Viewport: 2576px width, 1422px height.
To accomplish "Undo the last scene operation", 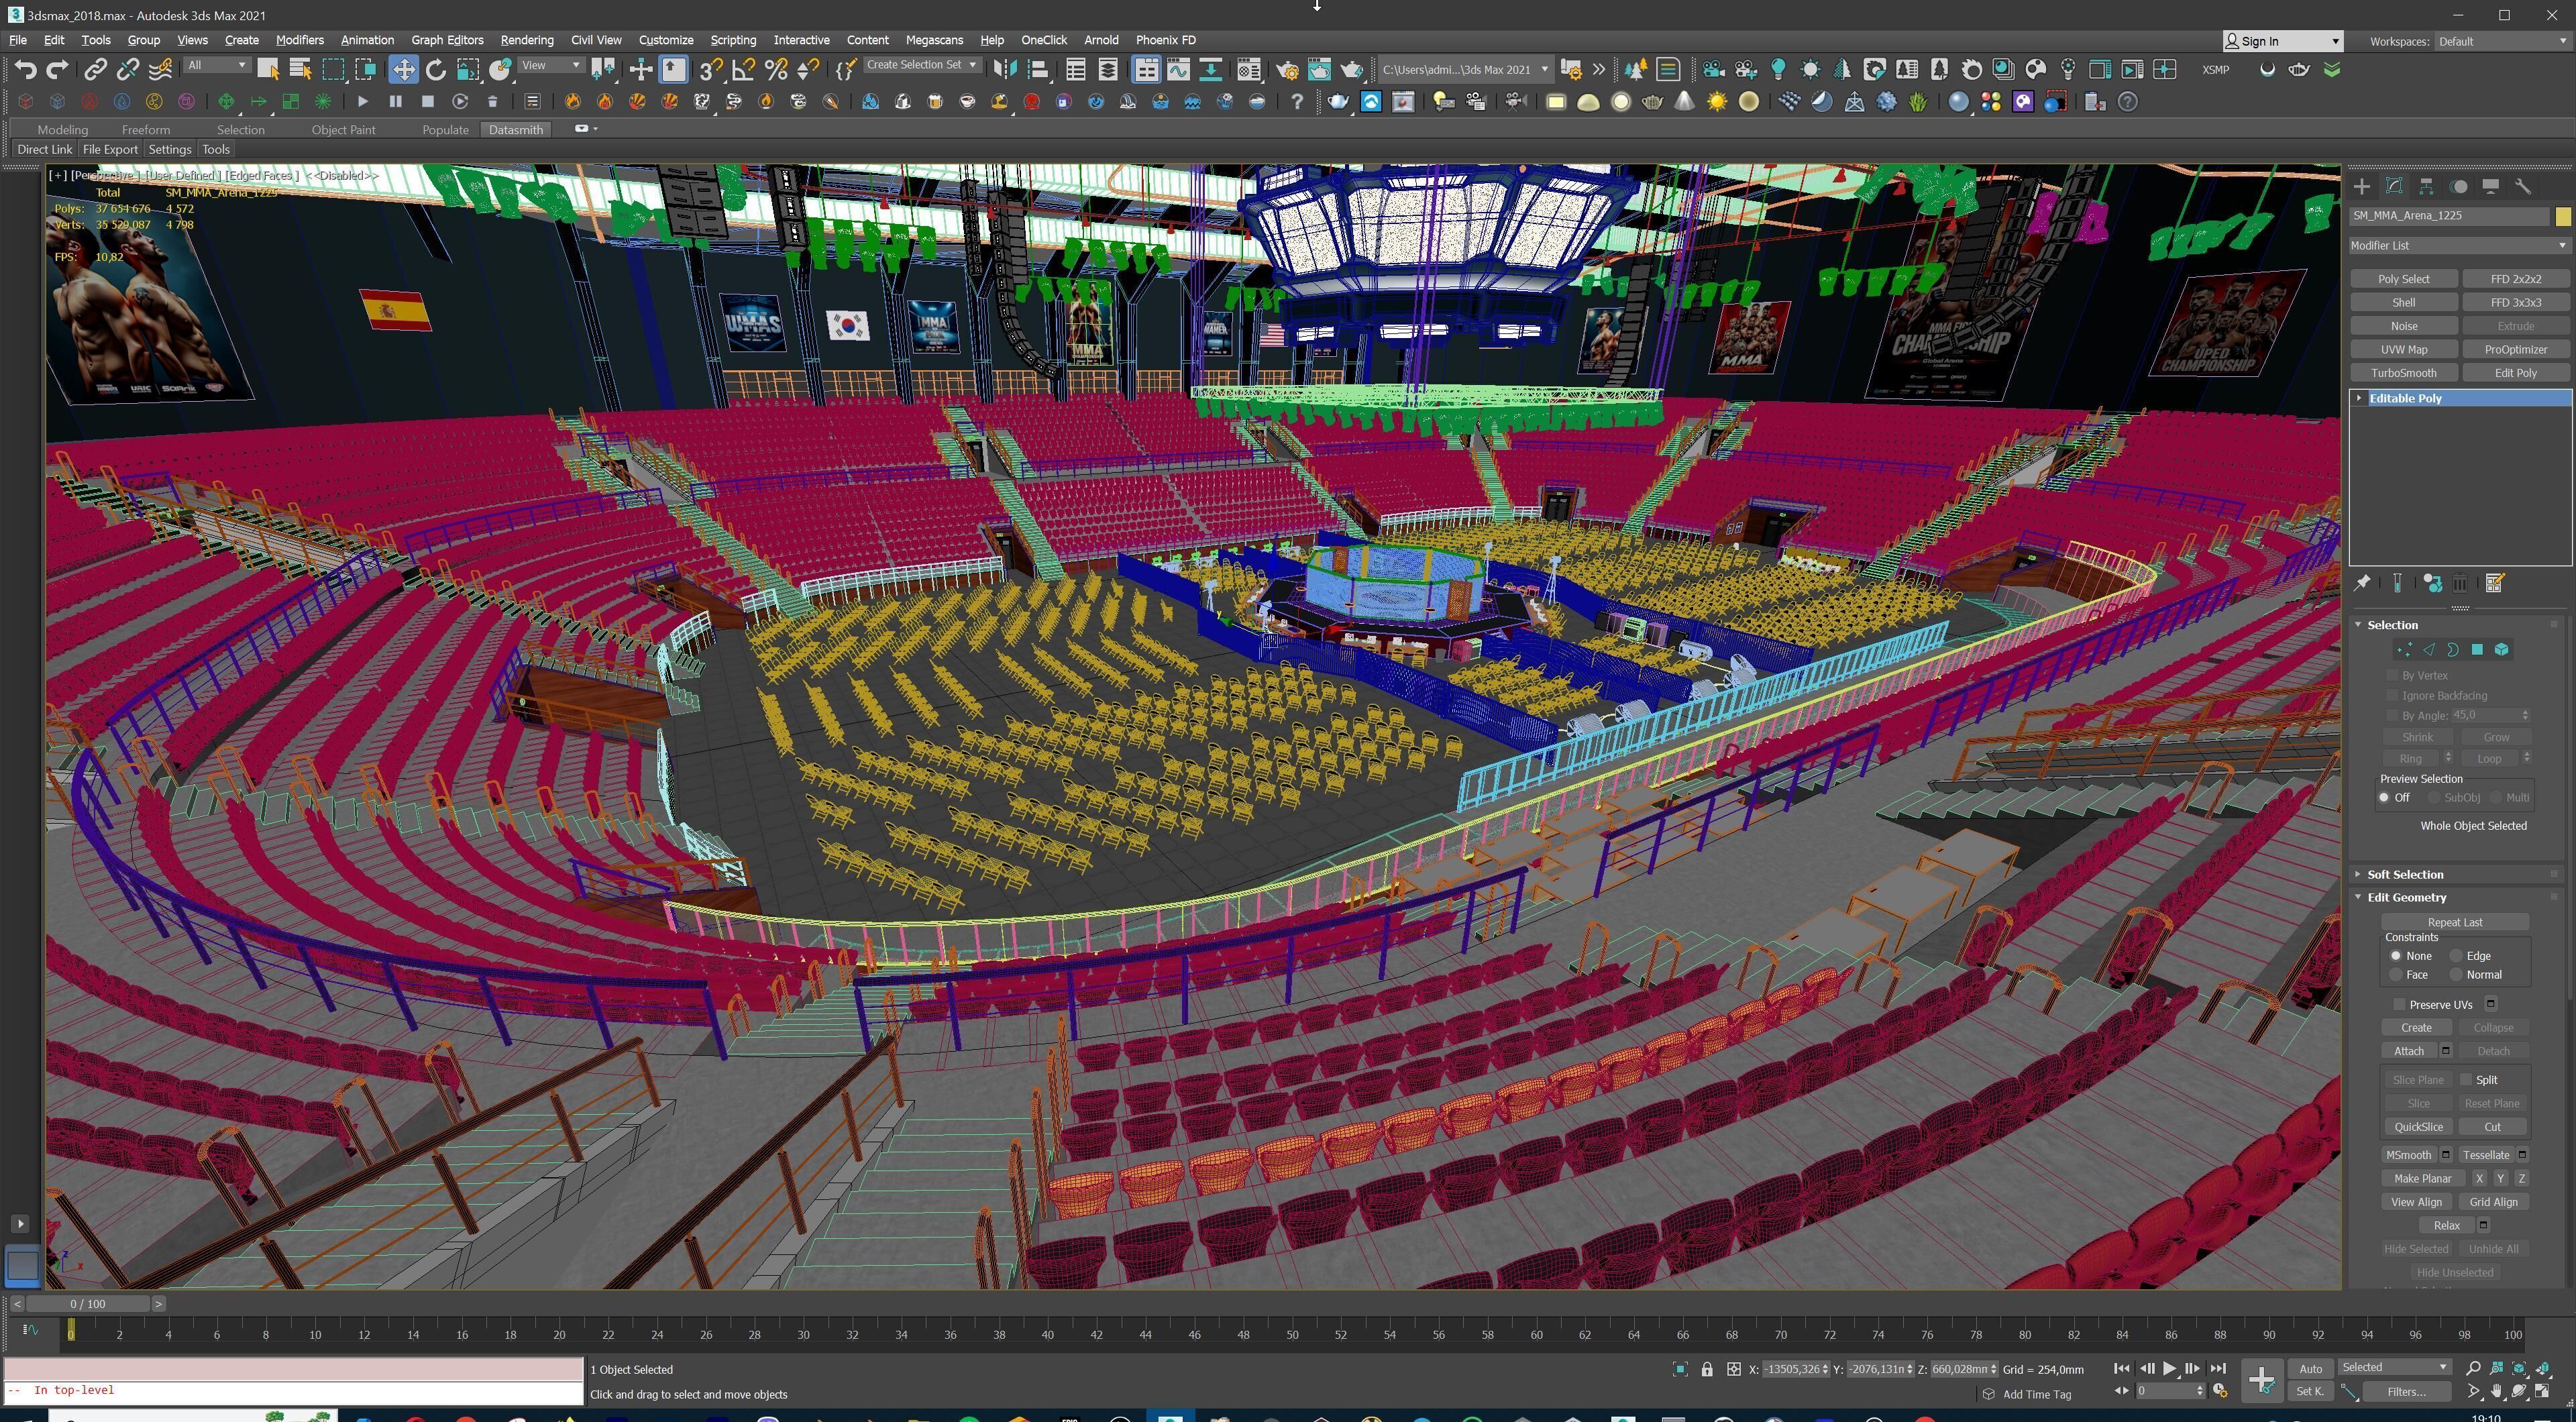I will click(x=26, y=69).
